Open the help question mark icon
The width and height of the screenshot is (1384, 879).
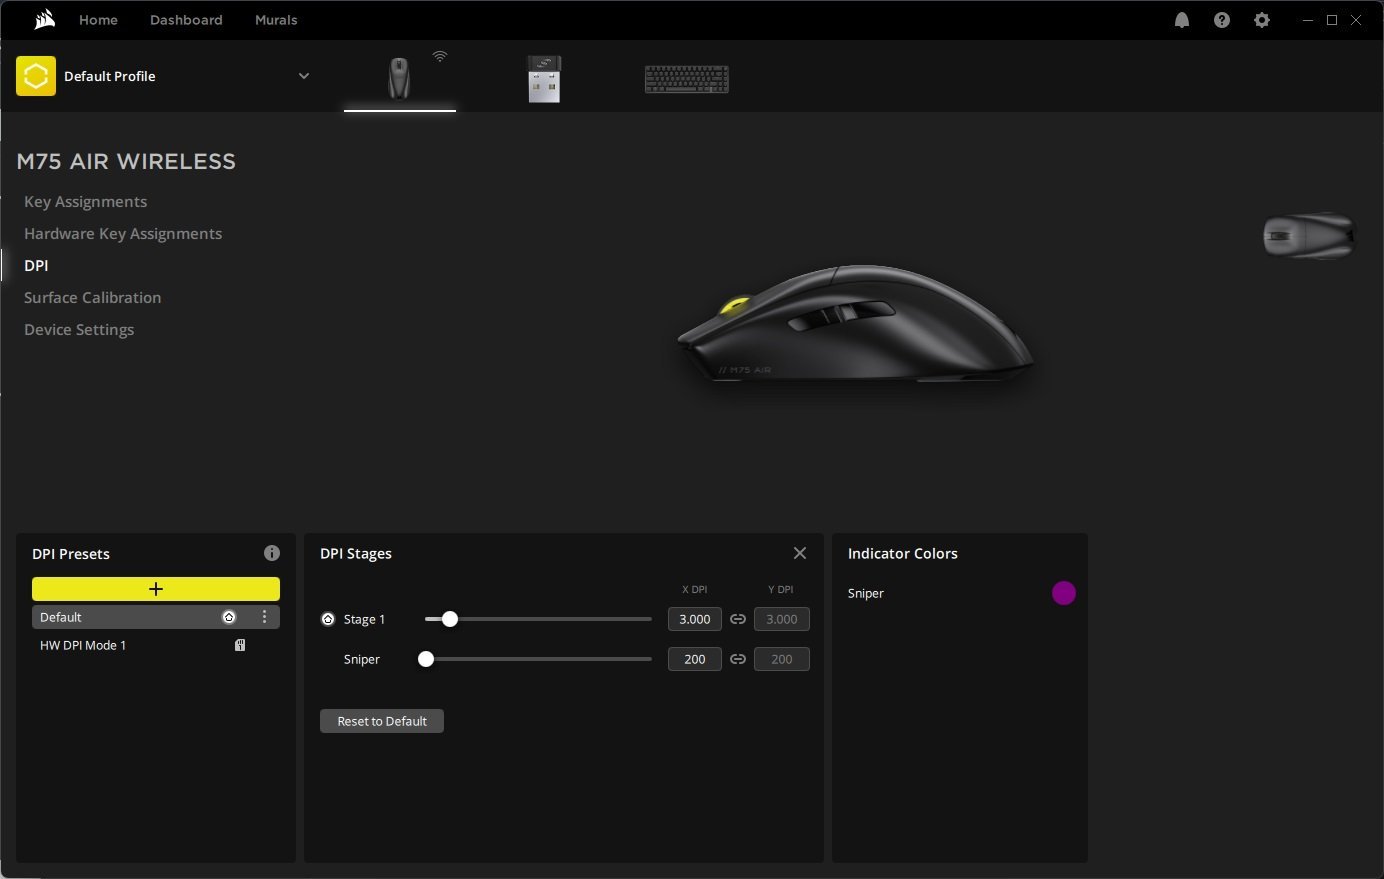click(1222, 20)
